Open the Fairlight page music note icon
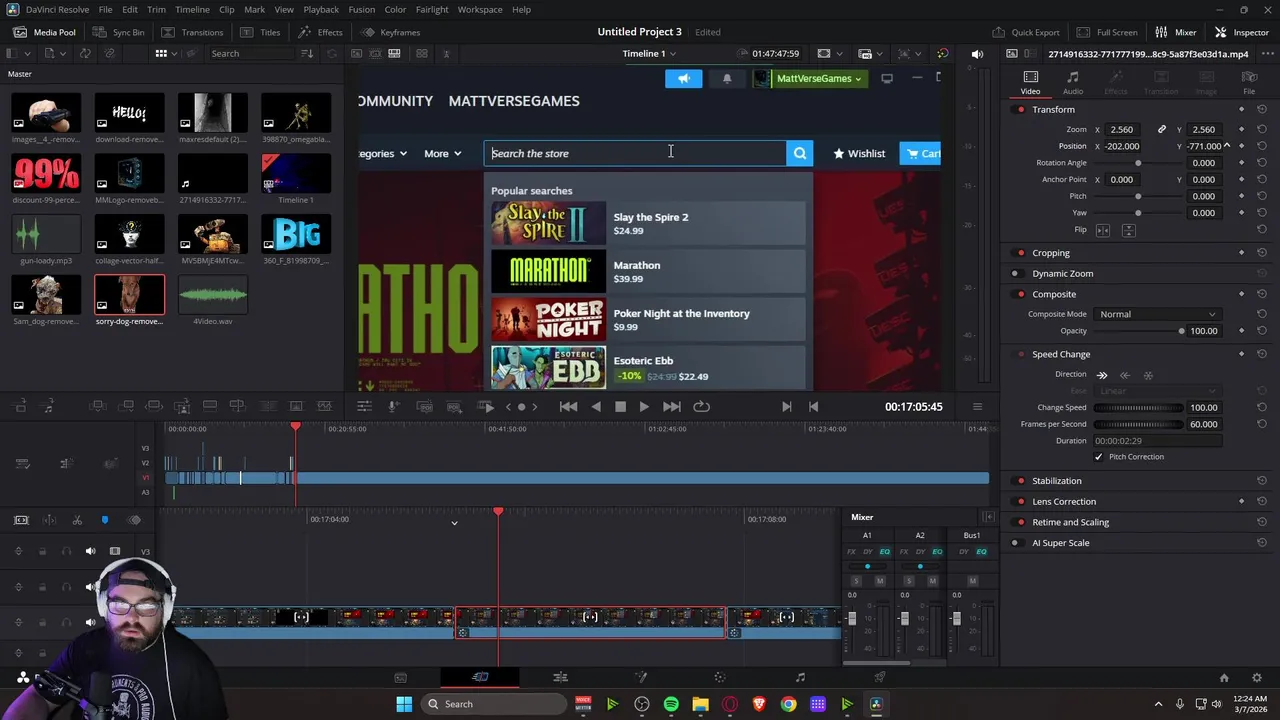The image size is (1280, 720). pyautogui.click(x=800, y=677)
